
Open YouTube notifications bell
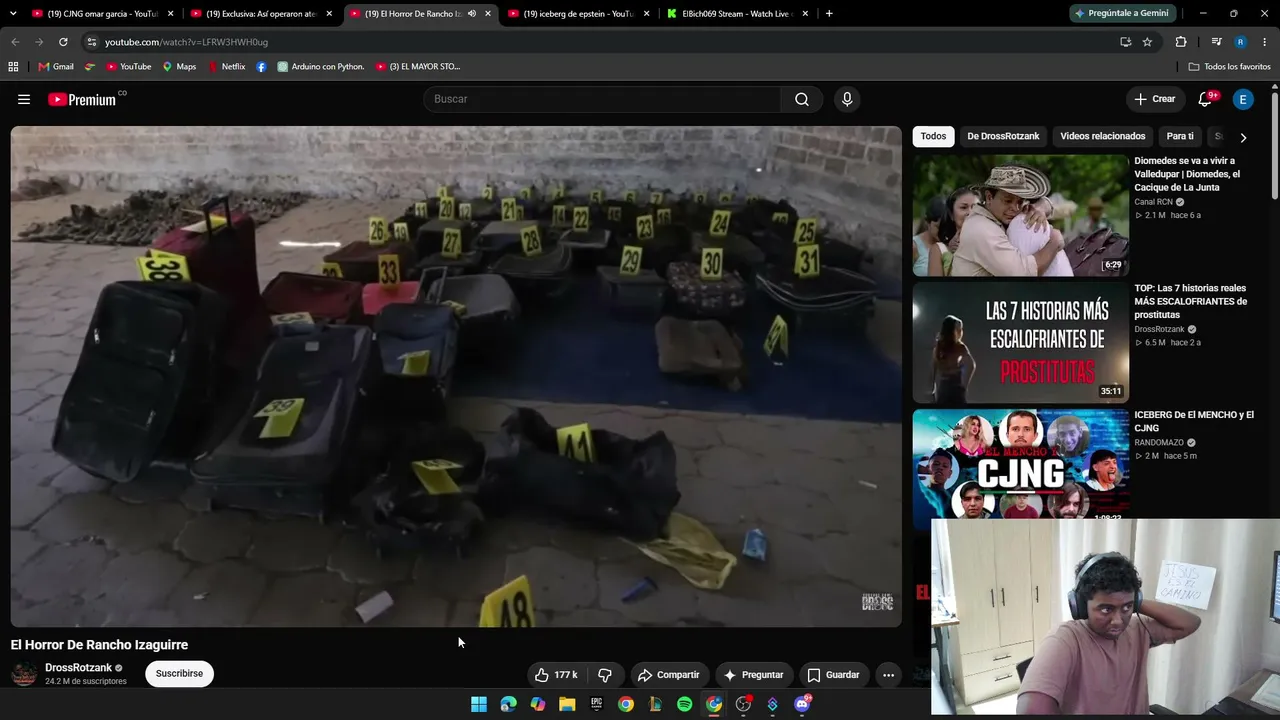click(1205, 99)
